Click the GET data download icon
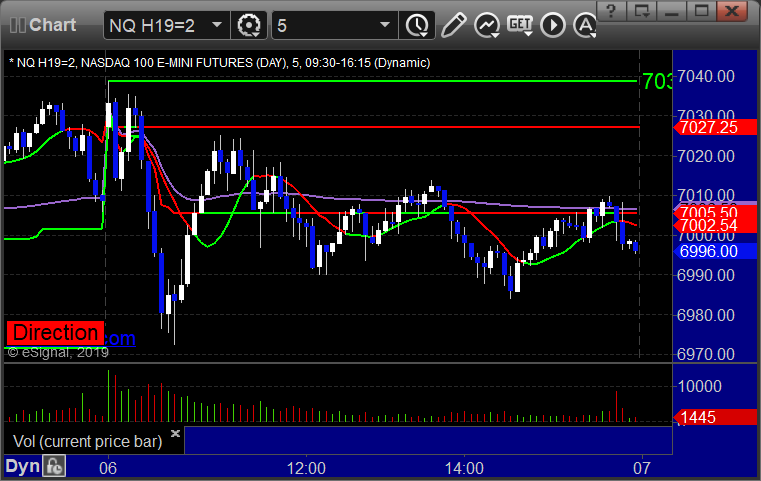Screen dimensions: 761x481 click(x=520, y=25)
